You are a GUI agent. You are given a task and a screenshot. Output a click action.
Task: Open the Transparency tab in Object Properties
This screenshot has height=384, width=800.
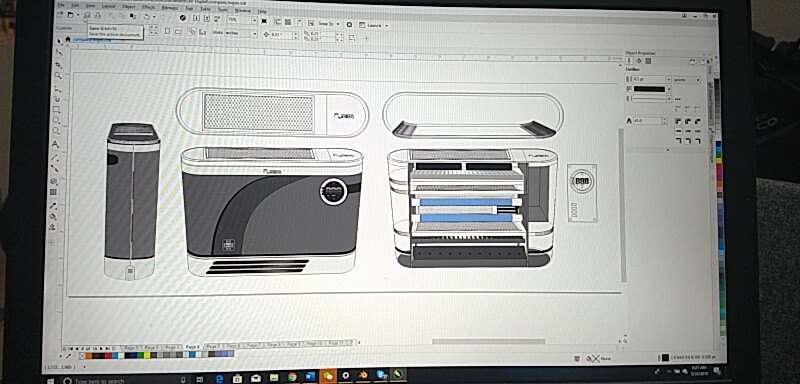click(x=648, y=61)
